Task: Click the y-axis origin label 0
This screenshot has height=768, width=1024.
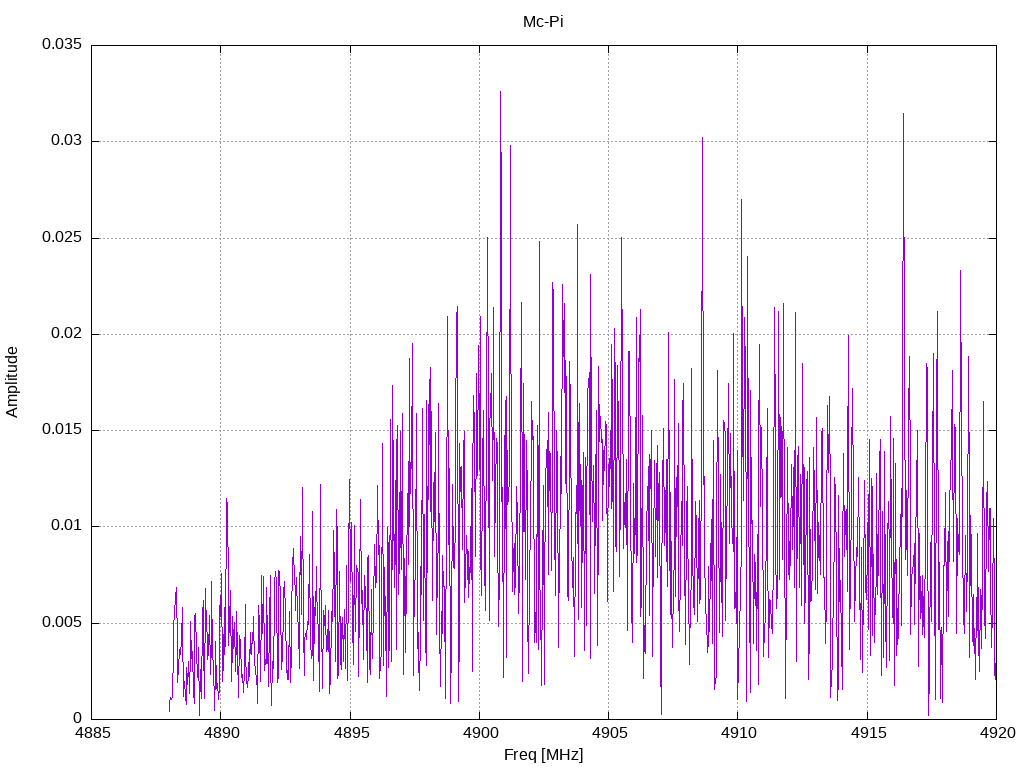Action: point(78,718)
